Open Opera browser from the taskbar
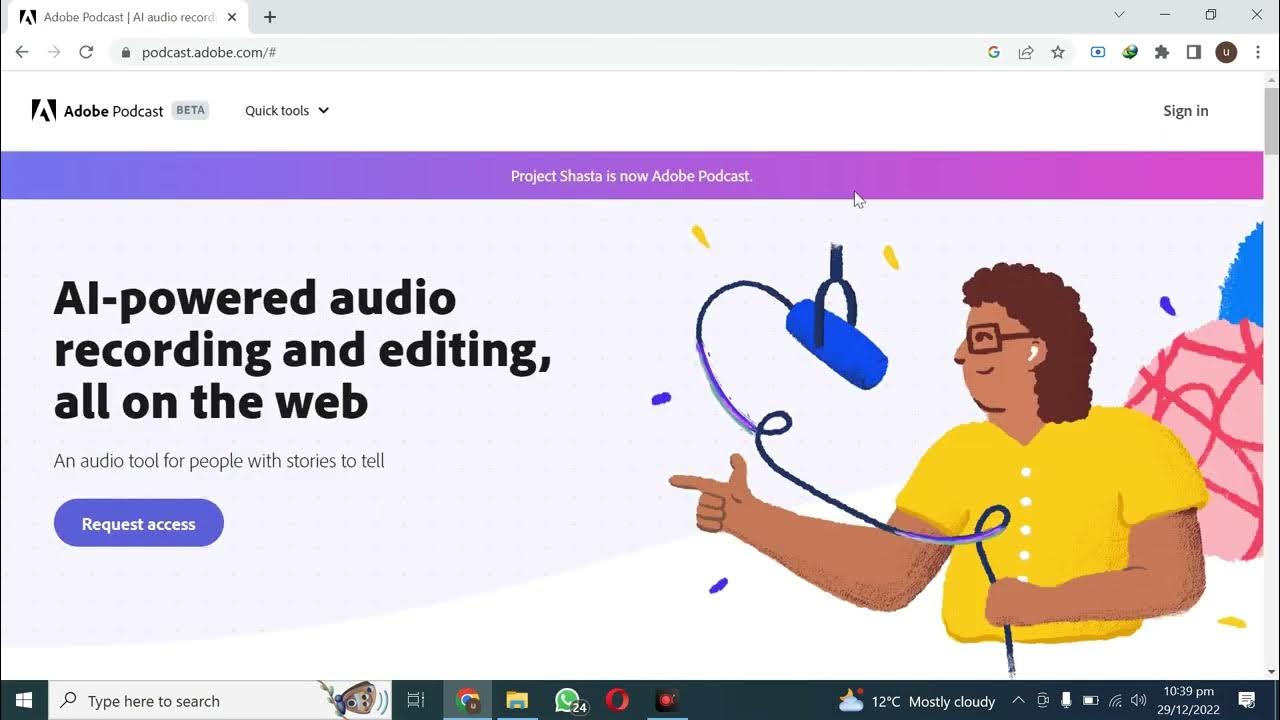1280x720 pixels. click(x=617, y=700)
